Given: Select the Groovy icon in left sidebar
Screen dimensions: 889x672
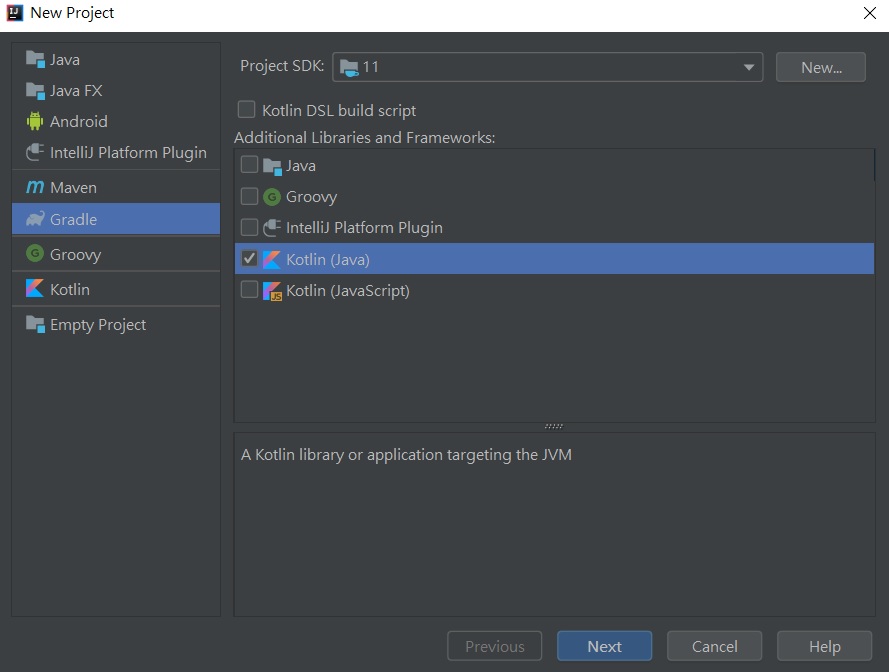Looking at the screenshot, I should 35,254.
